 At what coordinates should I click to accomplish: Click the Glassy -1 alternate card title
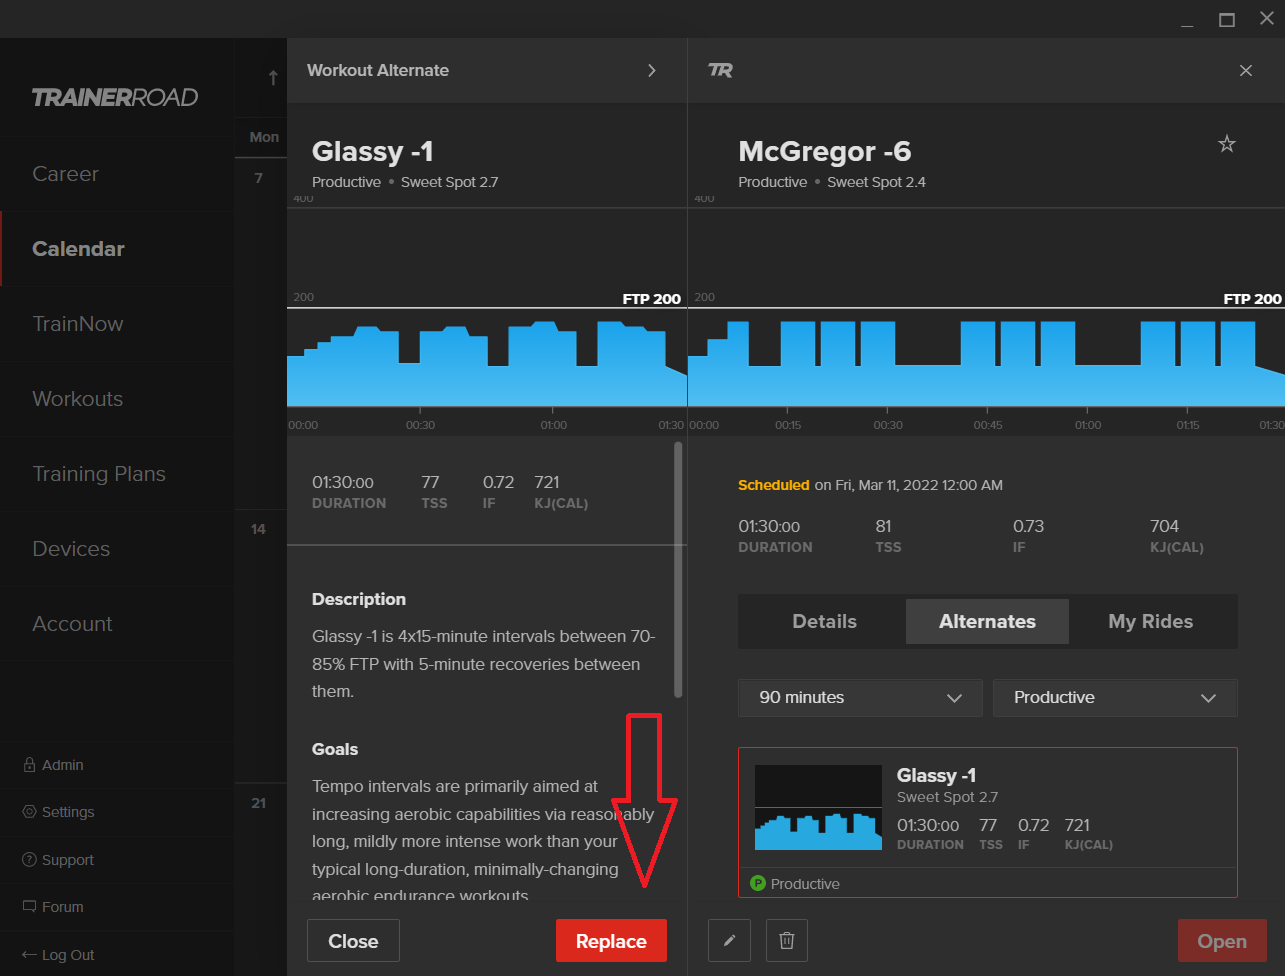[936, 775]
